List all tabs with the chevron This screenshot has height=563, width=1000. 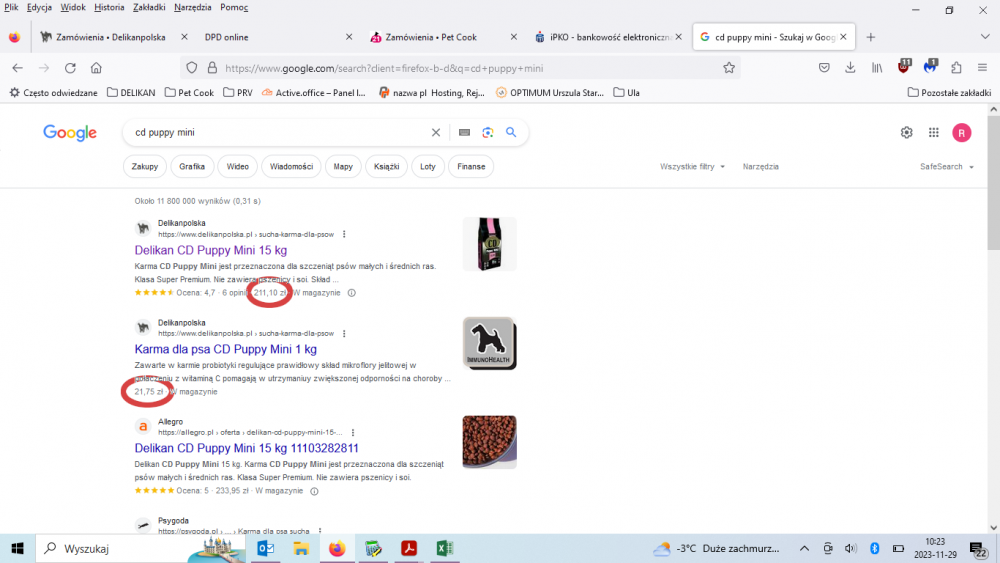(x=985, y=37)
